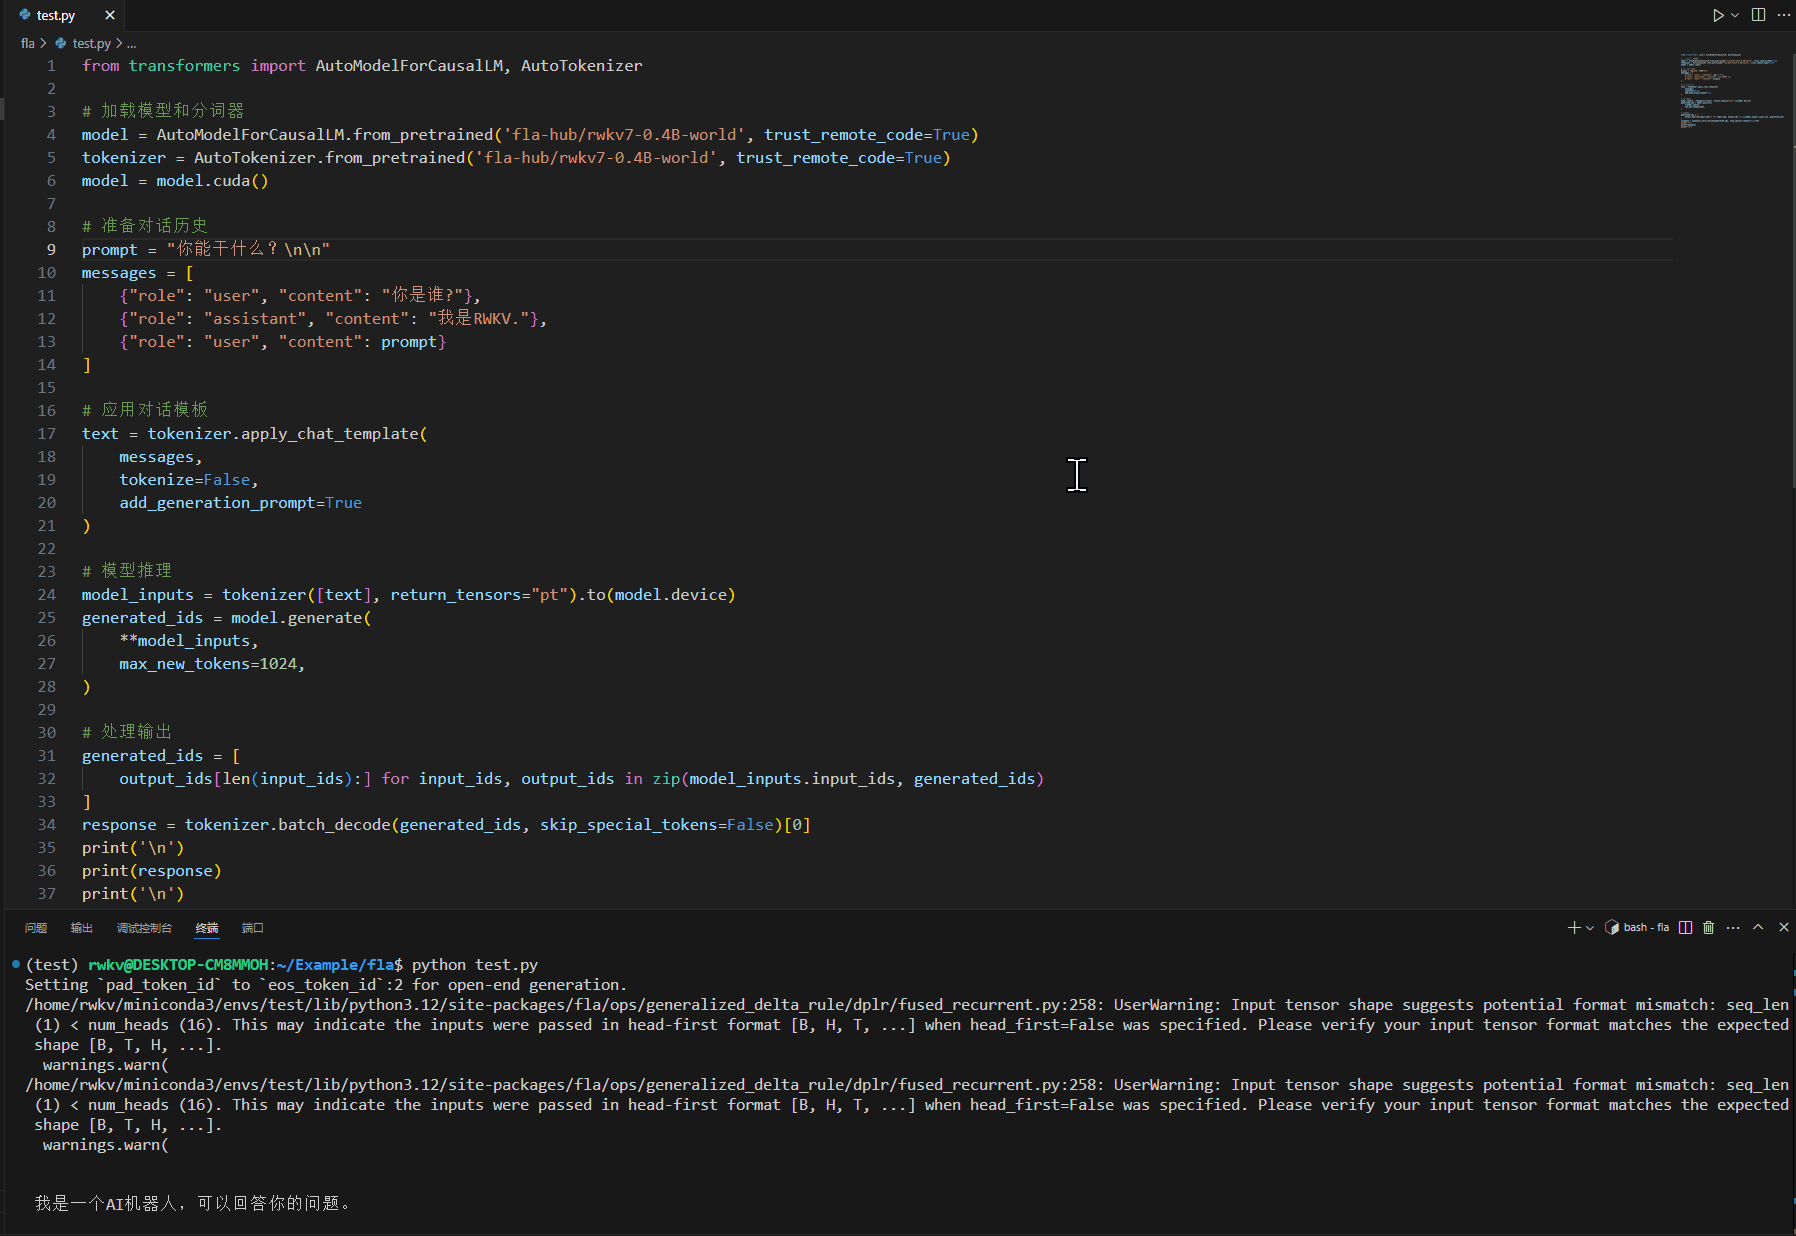Click the fla folder breadcrumb
1796x1236 pixels.
coord(28,43)
